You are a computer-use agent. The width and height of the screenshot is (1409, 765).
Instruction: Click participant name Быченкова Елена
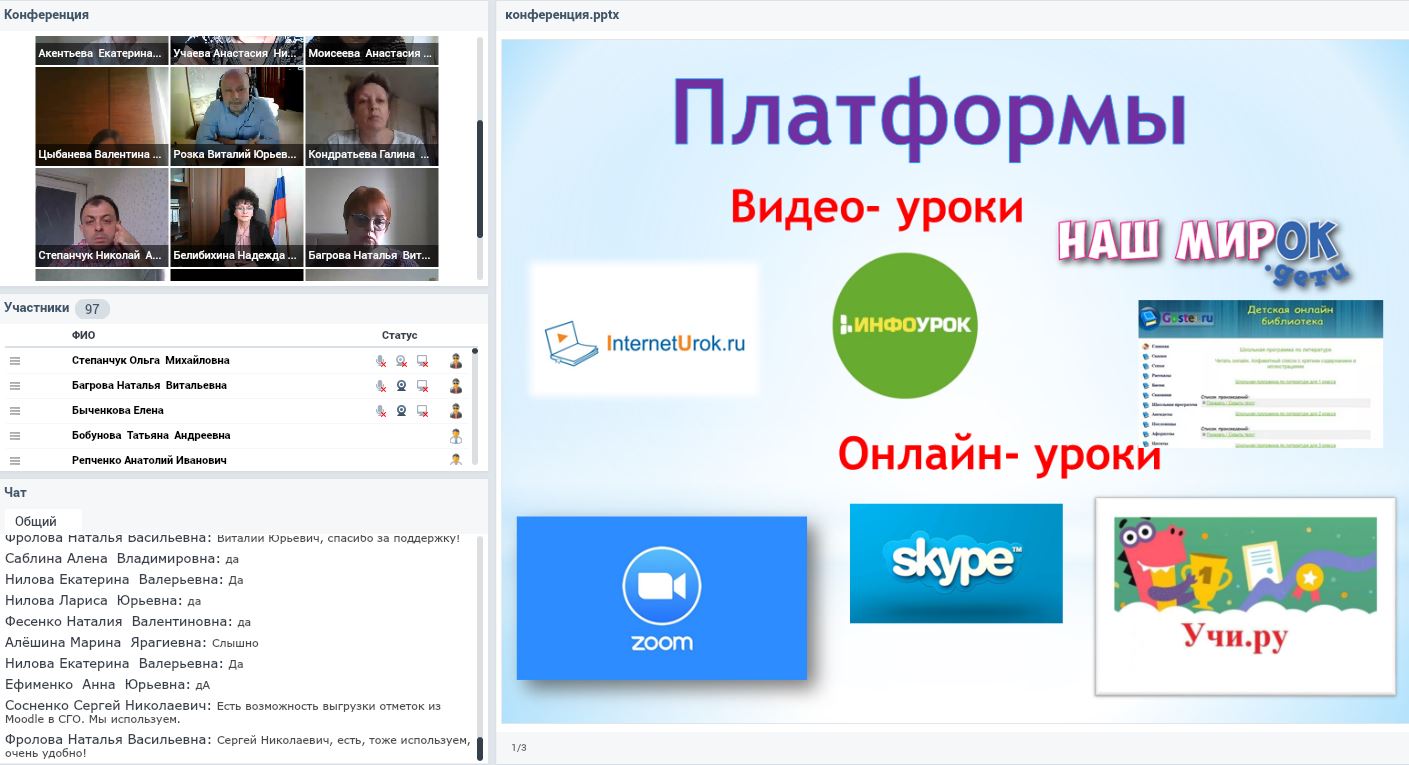(x=118, y=411)
